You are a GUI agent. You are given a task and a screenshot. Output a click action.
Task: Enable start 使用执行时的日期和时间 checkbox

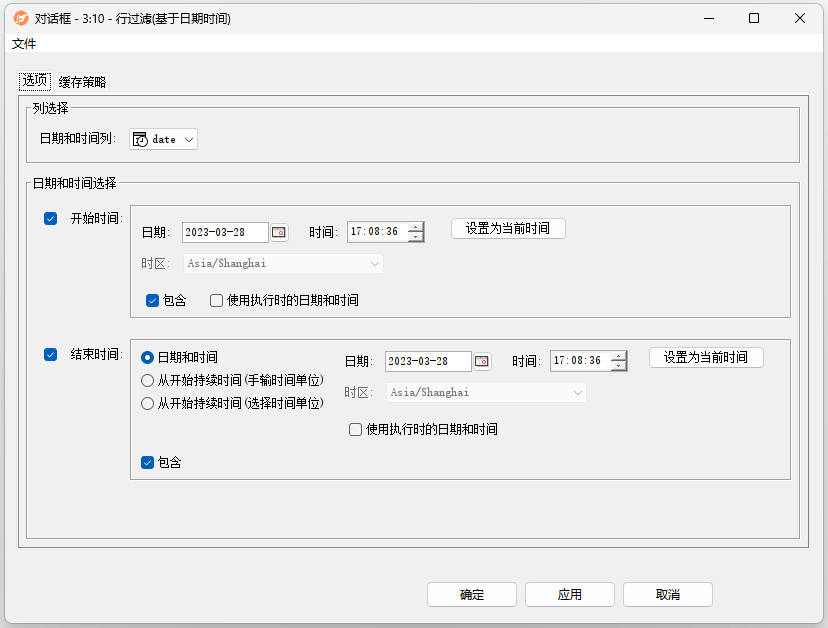[216, 300]
